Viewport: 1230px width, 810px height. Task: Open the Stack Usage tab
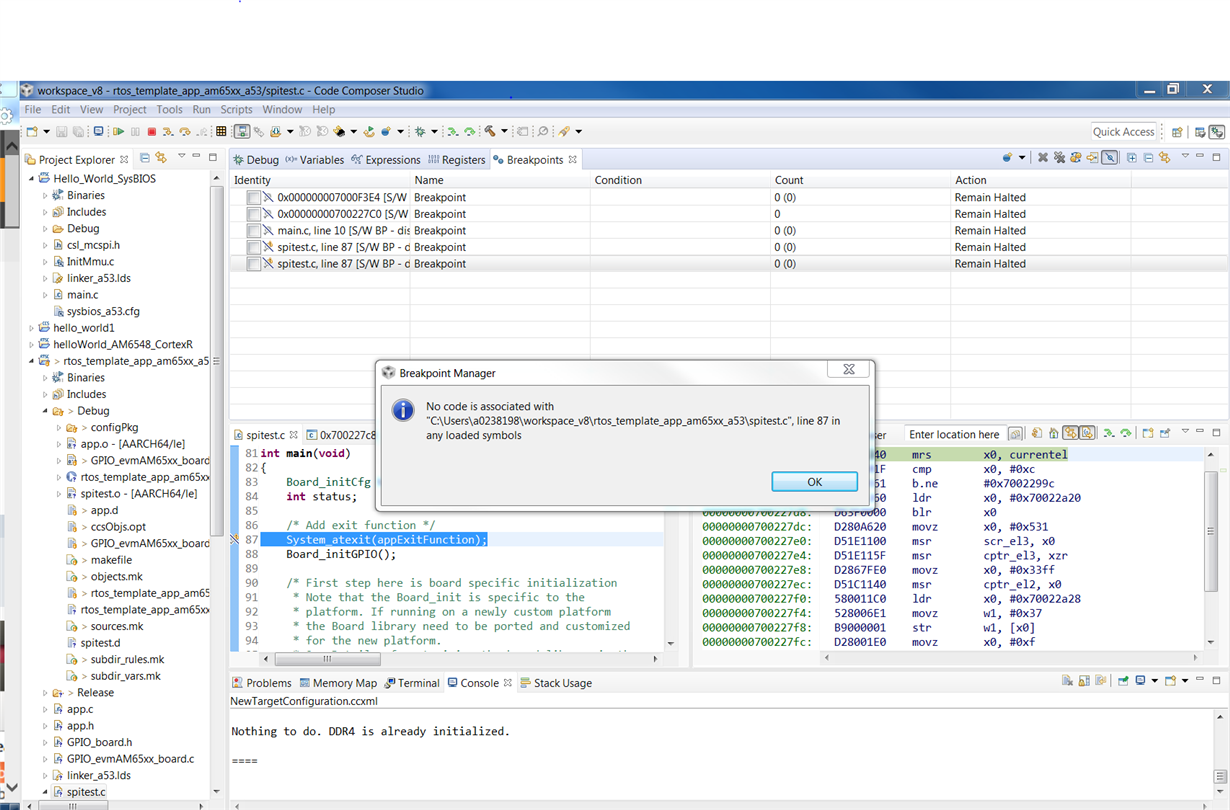click(x=555, y=683)
